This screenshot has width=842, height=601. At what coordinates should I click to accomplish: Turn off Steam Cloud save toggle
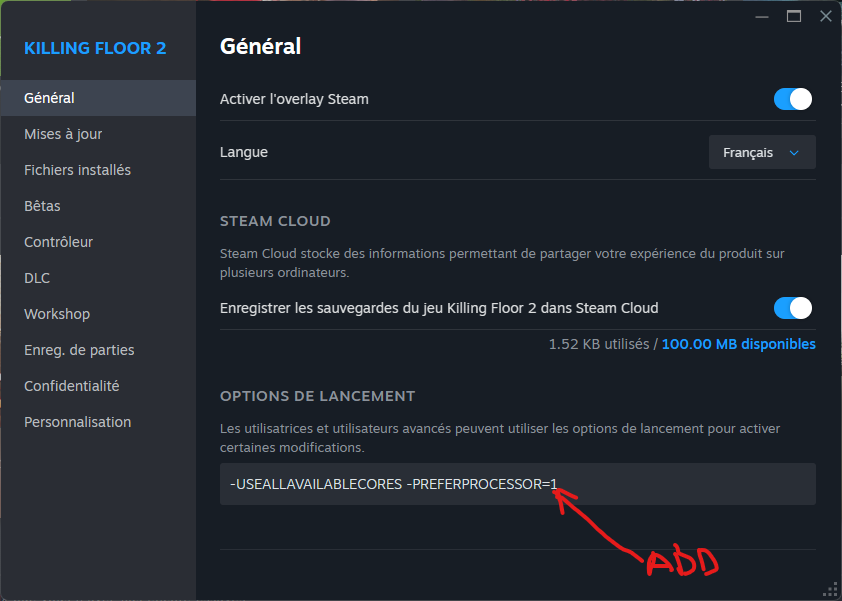click(793, 308)
